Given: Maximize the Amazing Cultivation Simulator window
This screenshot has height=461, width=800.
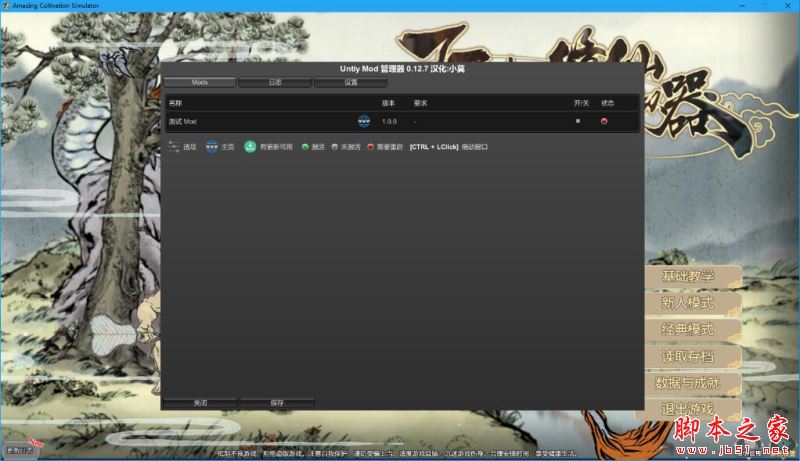Looking at the screenshot, I should 765,6.
